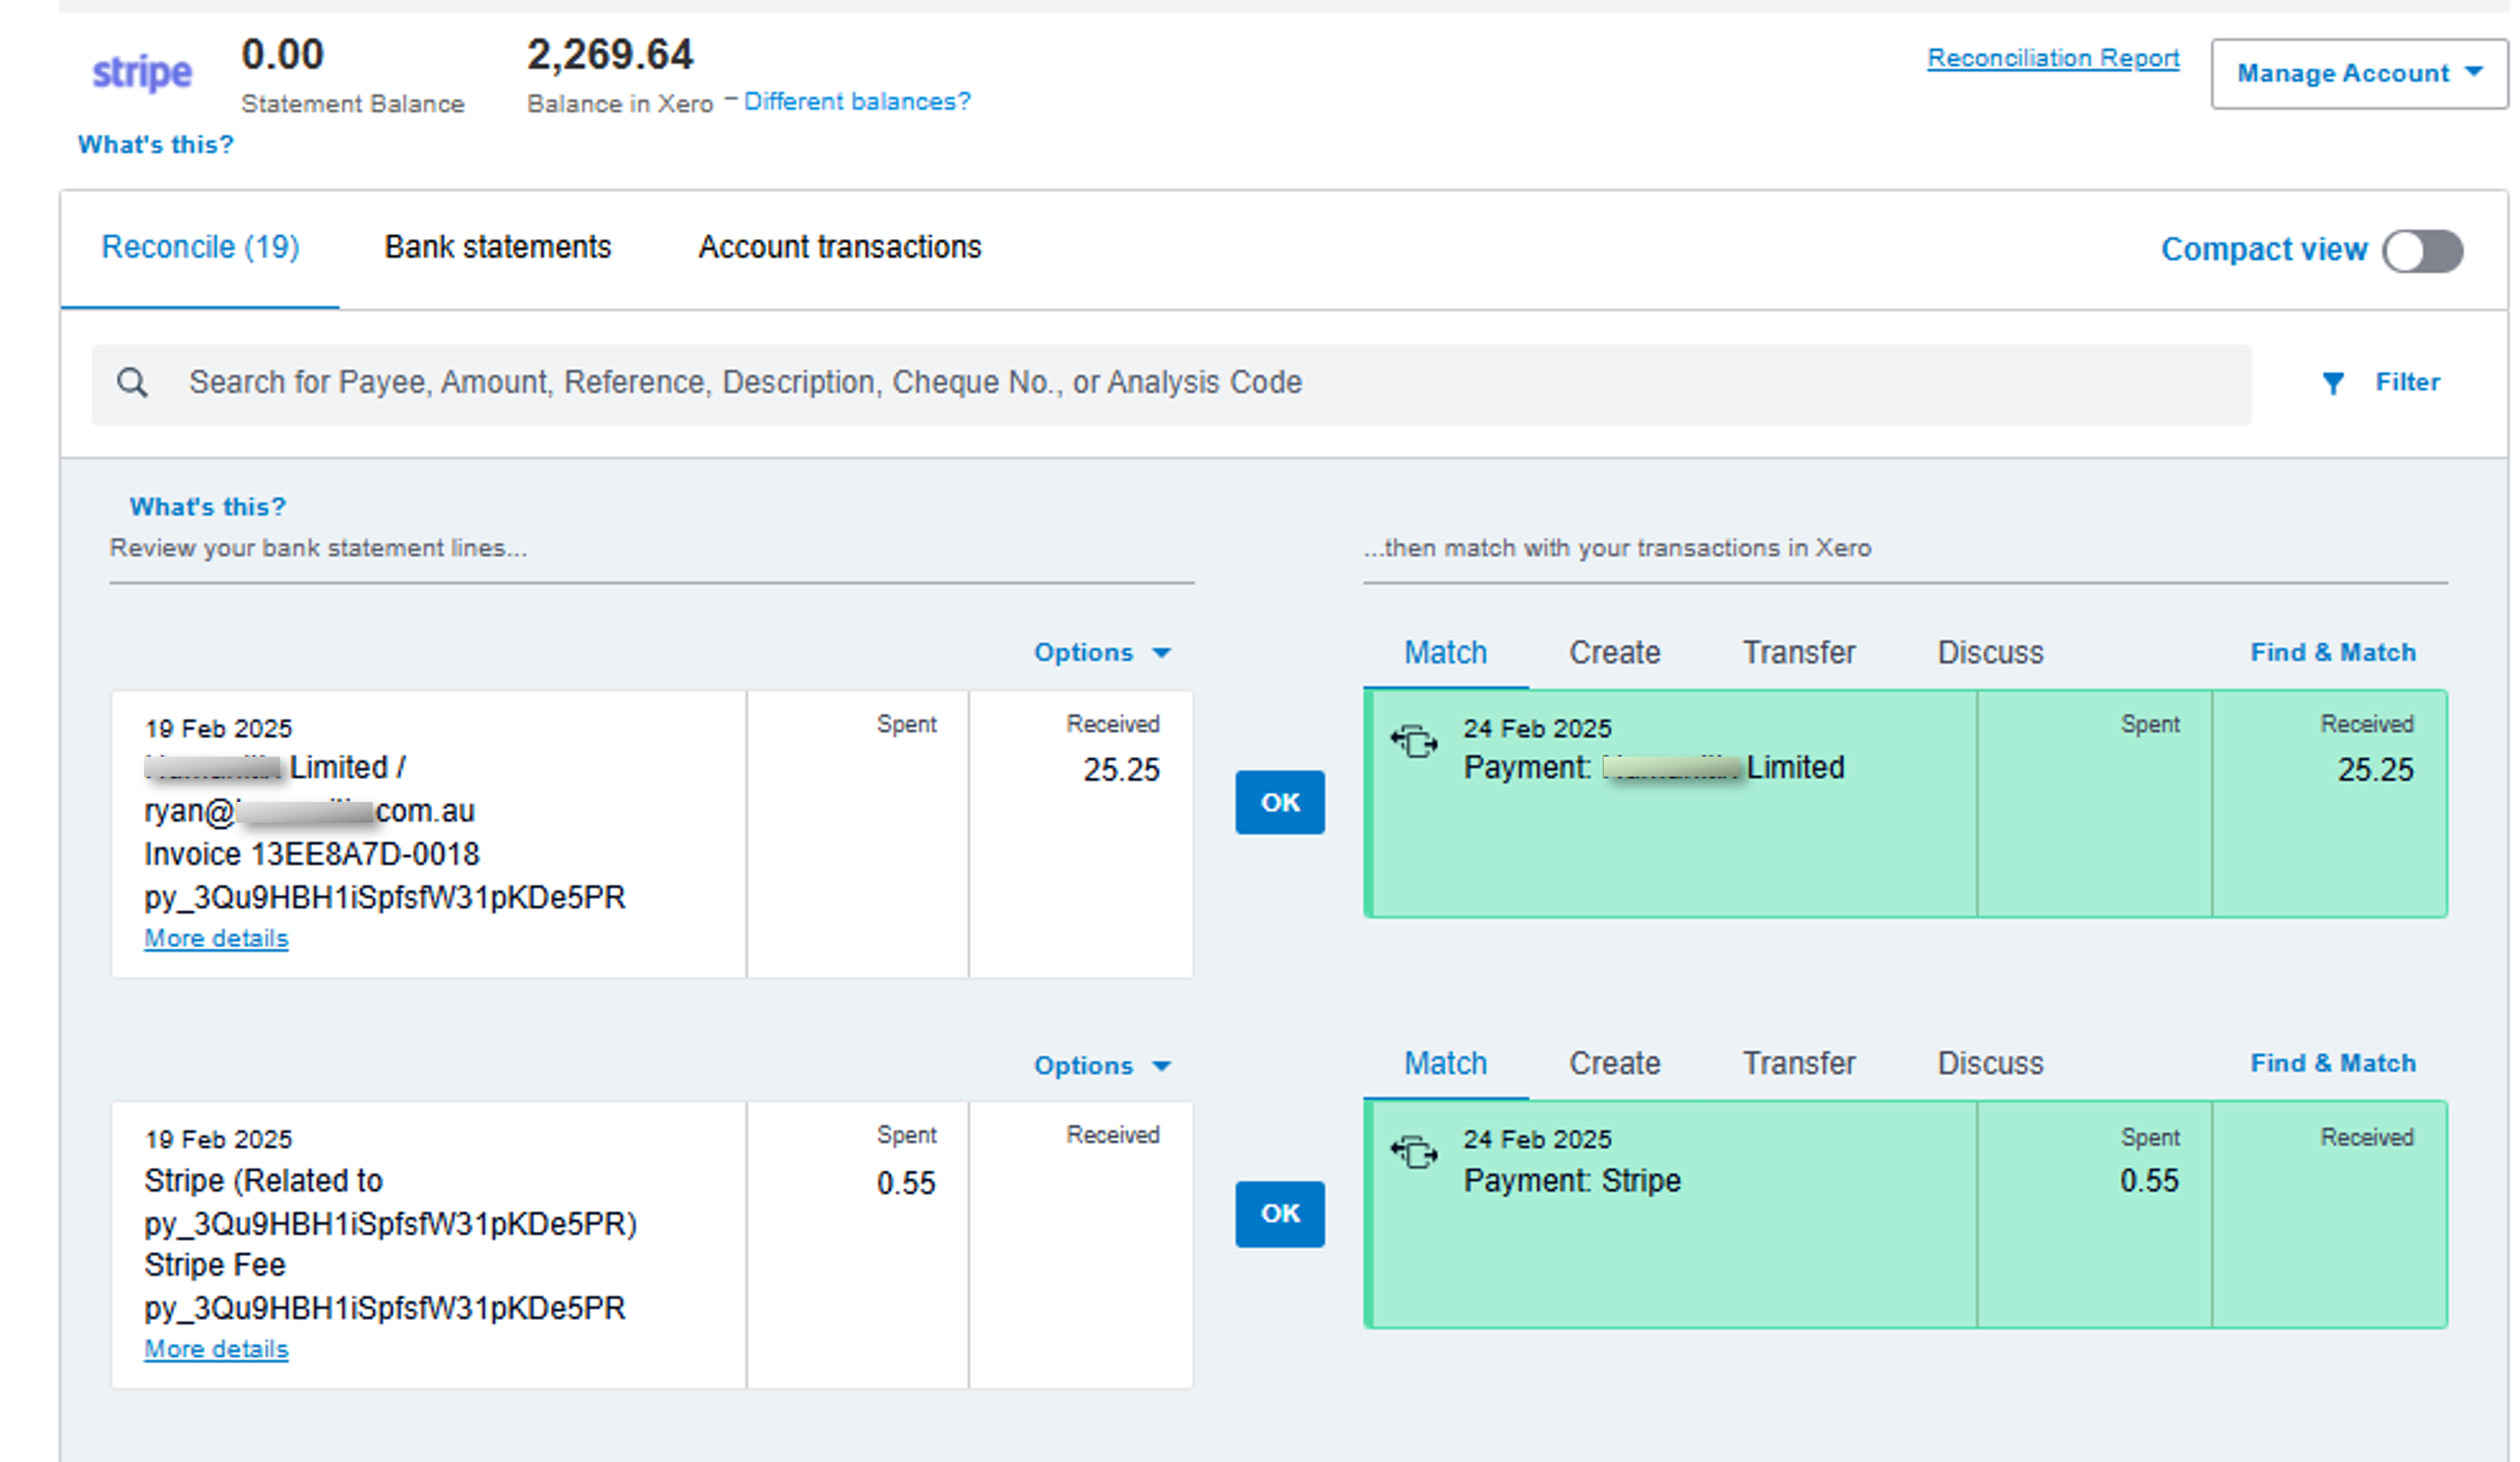Open the Discuss tab on the first match panel
Viewport: 2520px width, 1462px height.
coord(1990,652)
